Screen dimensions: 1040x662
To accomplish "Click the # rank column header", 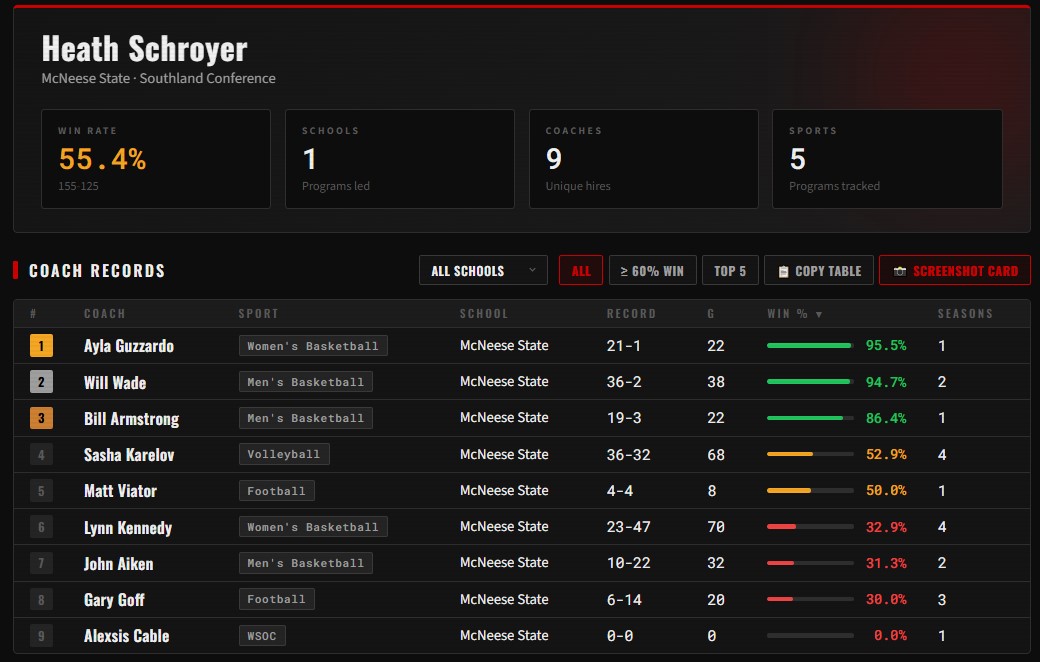I will click(x=33, y=314).
